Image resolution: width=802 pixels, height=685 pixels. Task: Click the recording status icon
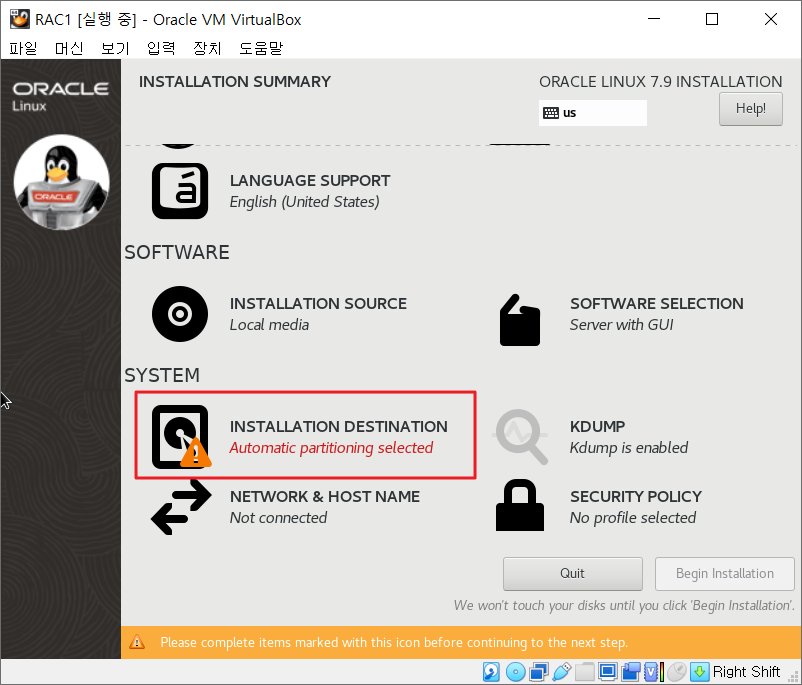click(x=631, y=672)
